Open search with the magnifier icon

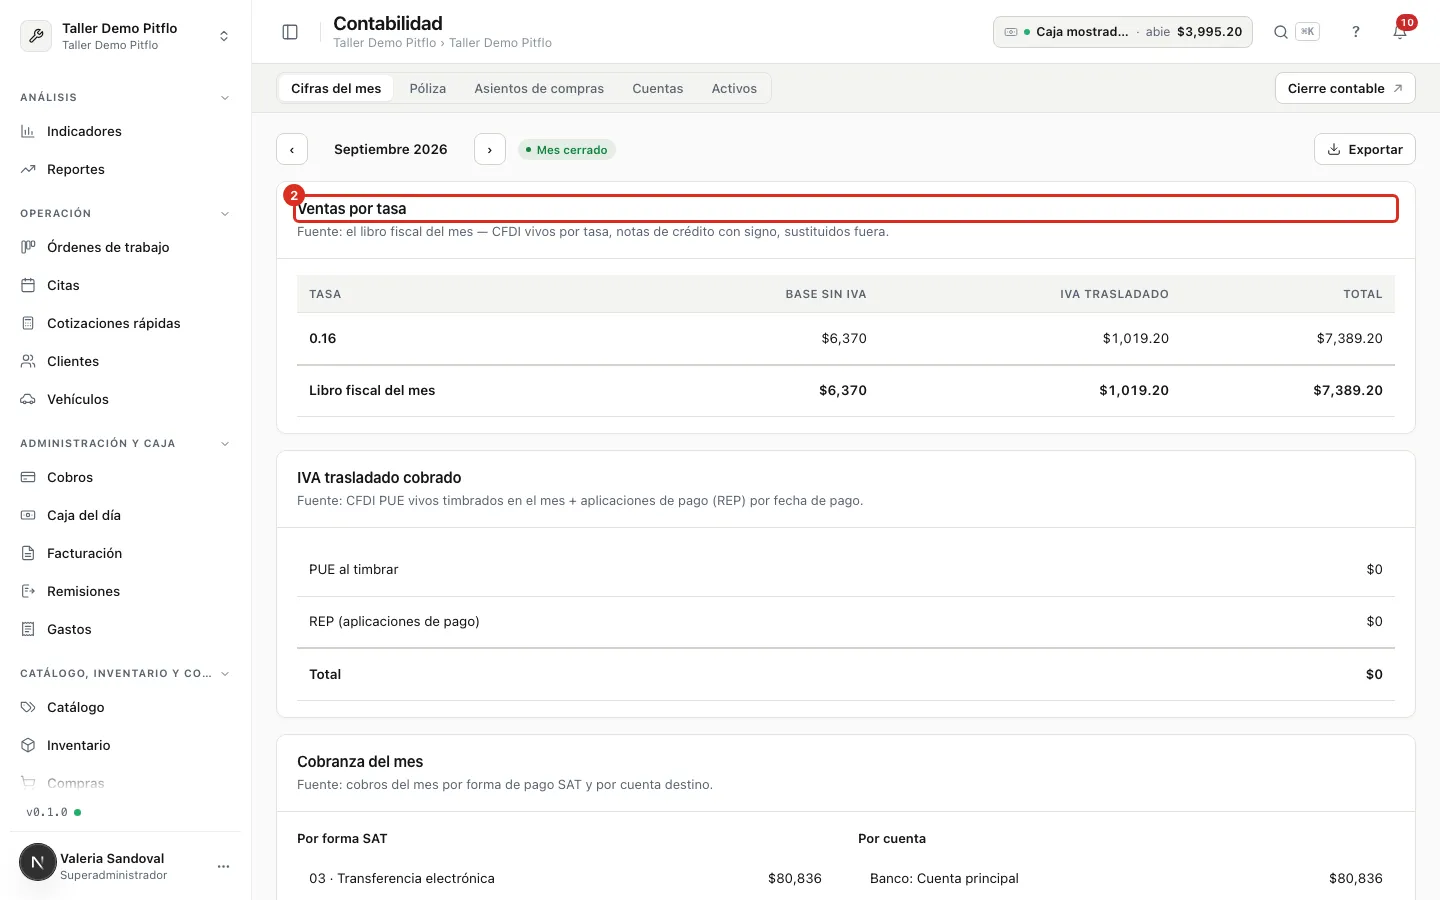pyautogui.click(x=1280, y=32)
